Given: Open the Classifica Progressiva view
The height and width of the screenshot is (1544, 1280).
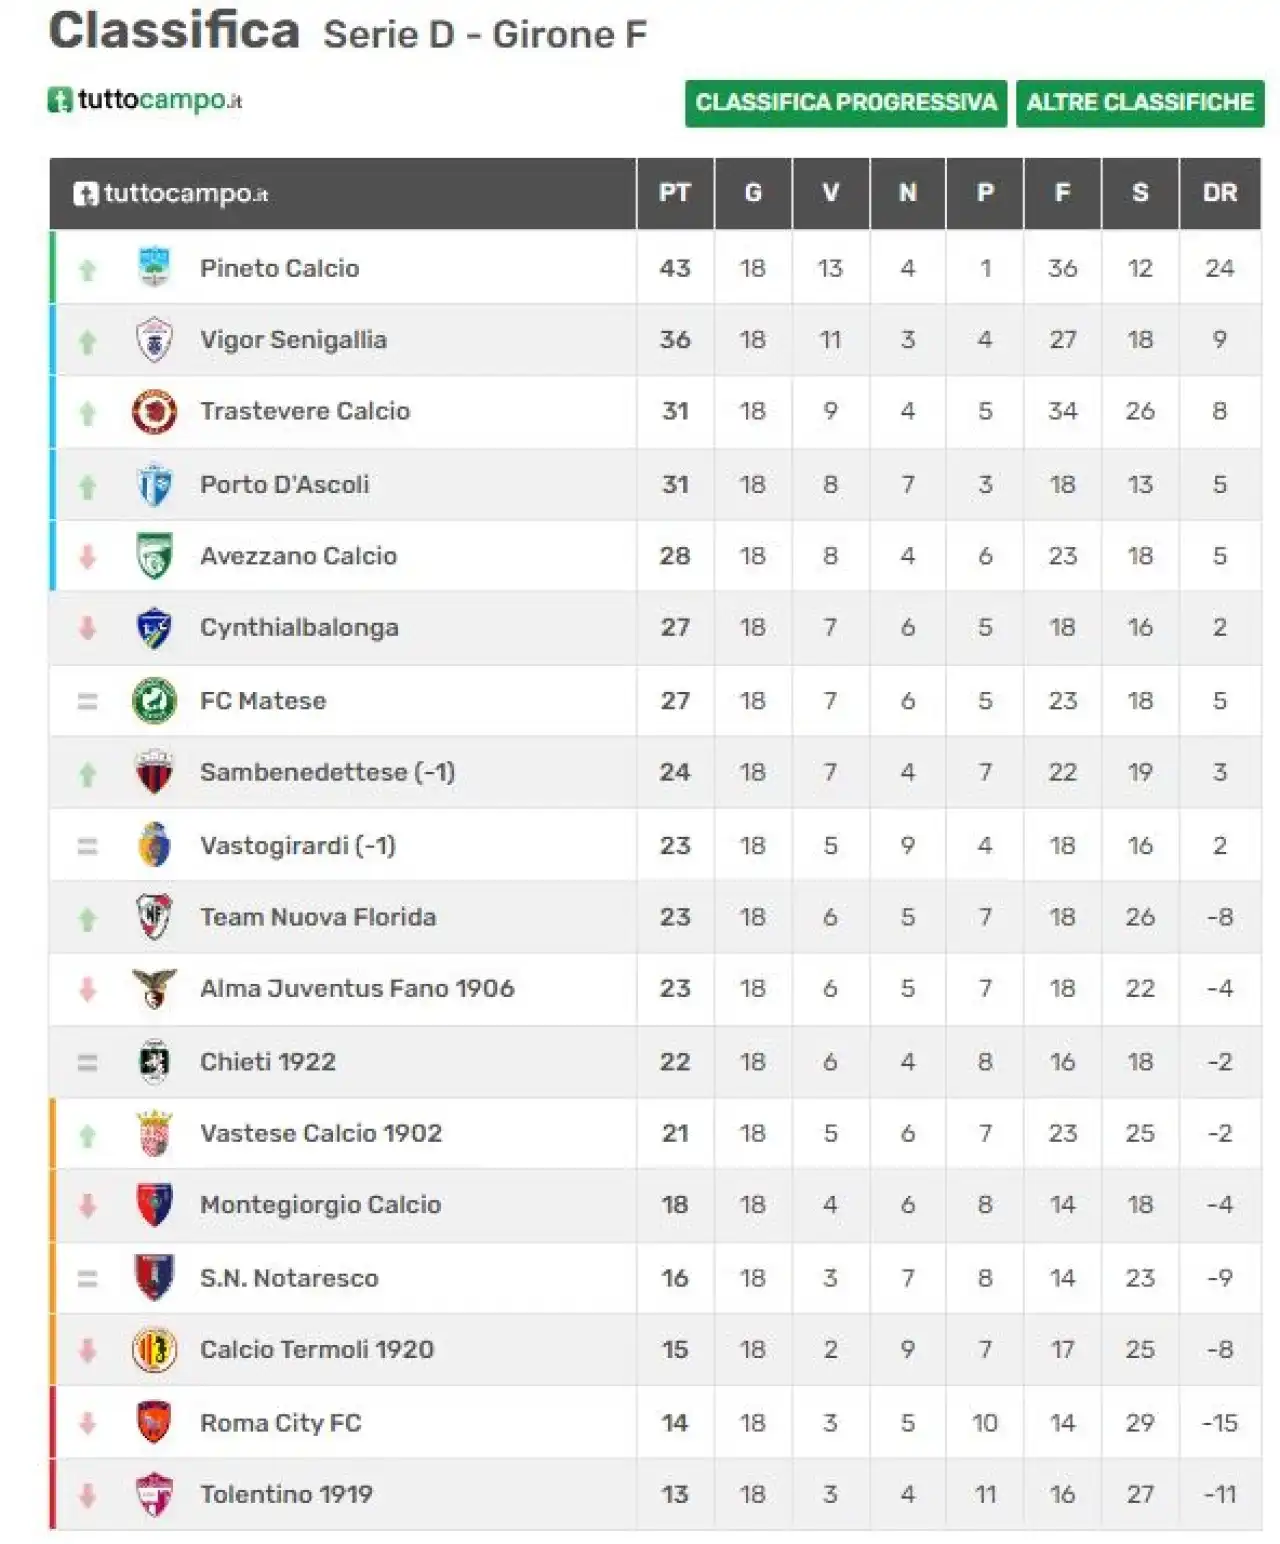Looking at the screenshot, I should pyautogui.click(x=846, y=103).
